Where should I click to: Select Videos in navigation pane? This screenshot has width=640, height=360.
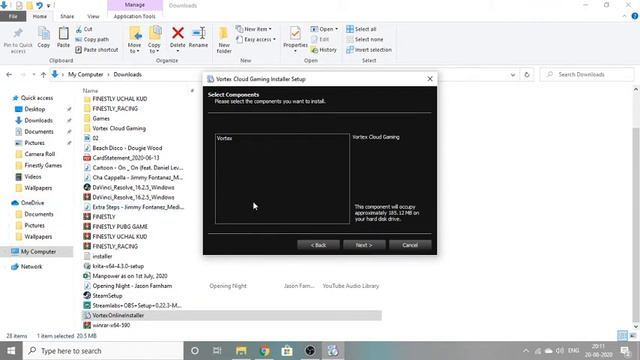pyautogui.click(x=33, y=177)
